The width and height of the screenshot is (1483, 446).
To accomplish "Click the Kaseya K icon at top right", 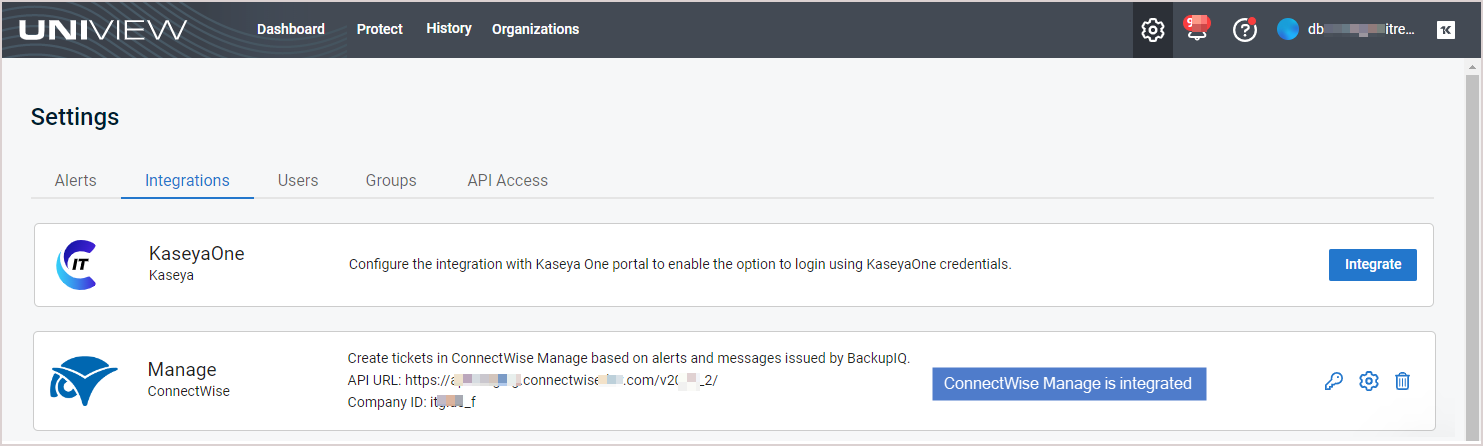I will click(1445, 30).
